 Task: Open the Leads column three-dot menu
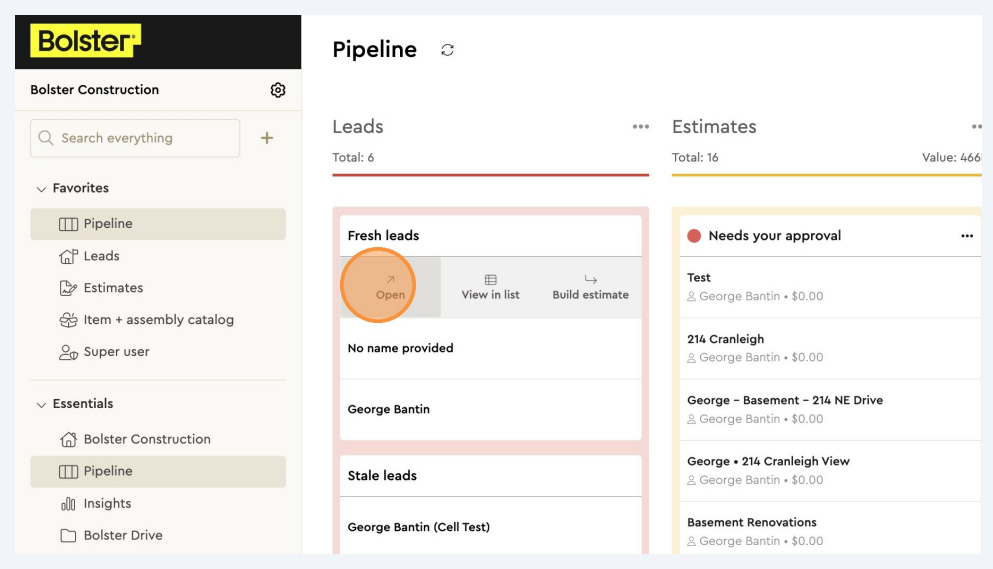coord(640,127)
